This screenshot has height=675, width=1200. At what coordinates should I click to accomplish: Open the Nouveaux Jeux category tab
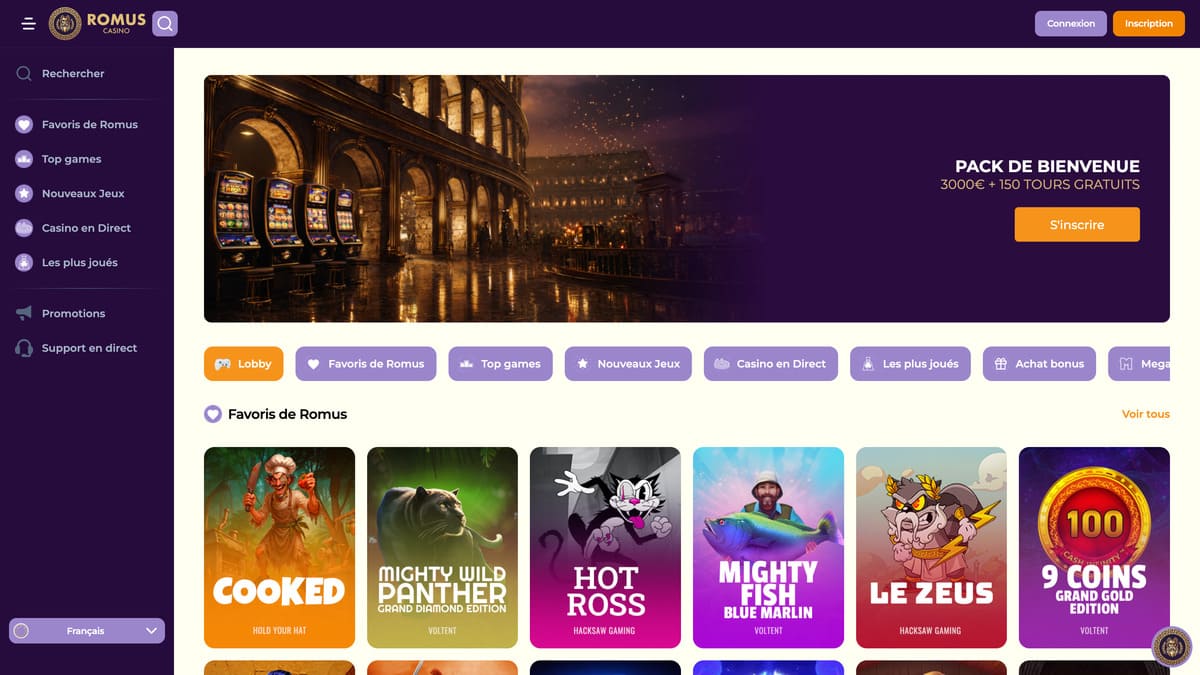[x=629, y=364]
